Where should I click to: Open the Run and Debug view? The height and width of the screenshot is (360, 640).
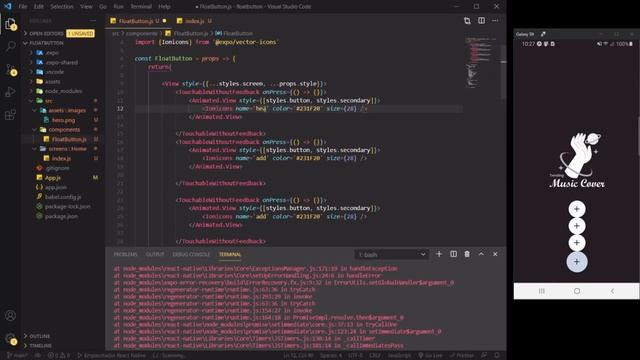pos(11,92)
